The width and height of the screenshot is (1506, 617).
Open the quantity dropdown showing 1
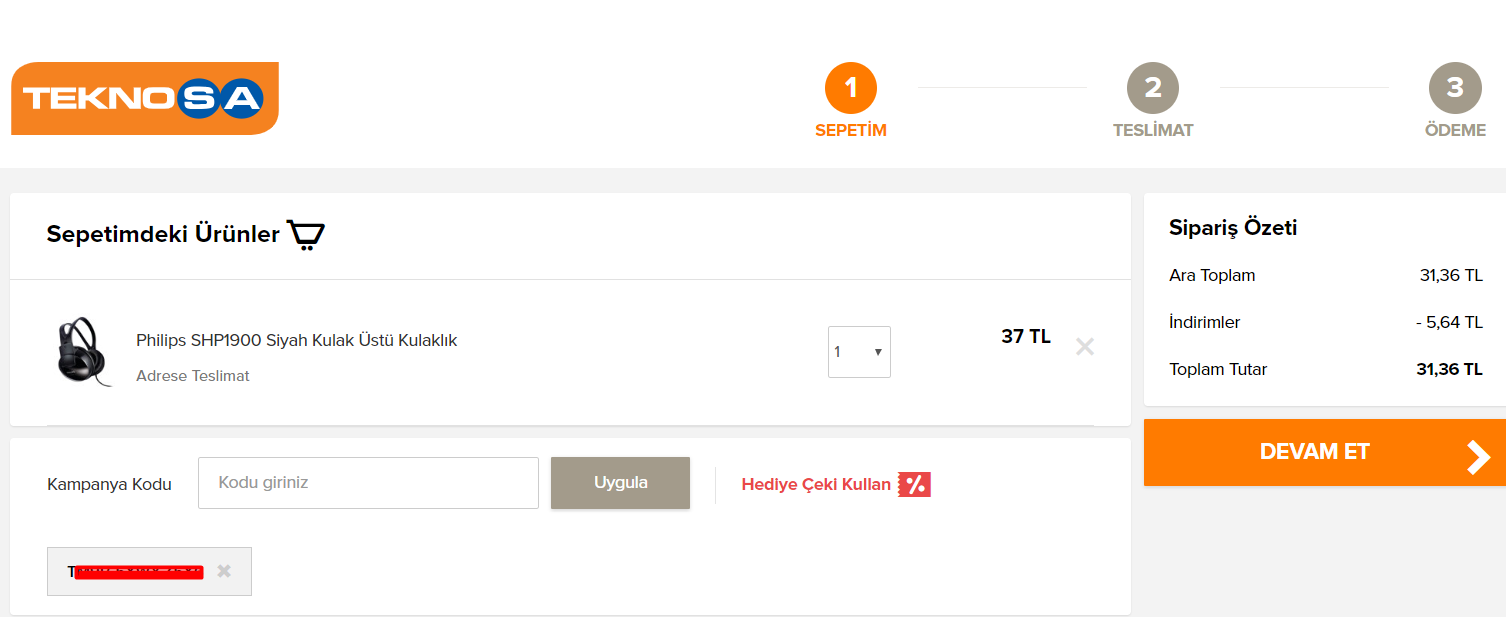click(859, 352)
